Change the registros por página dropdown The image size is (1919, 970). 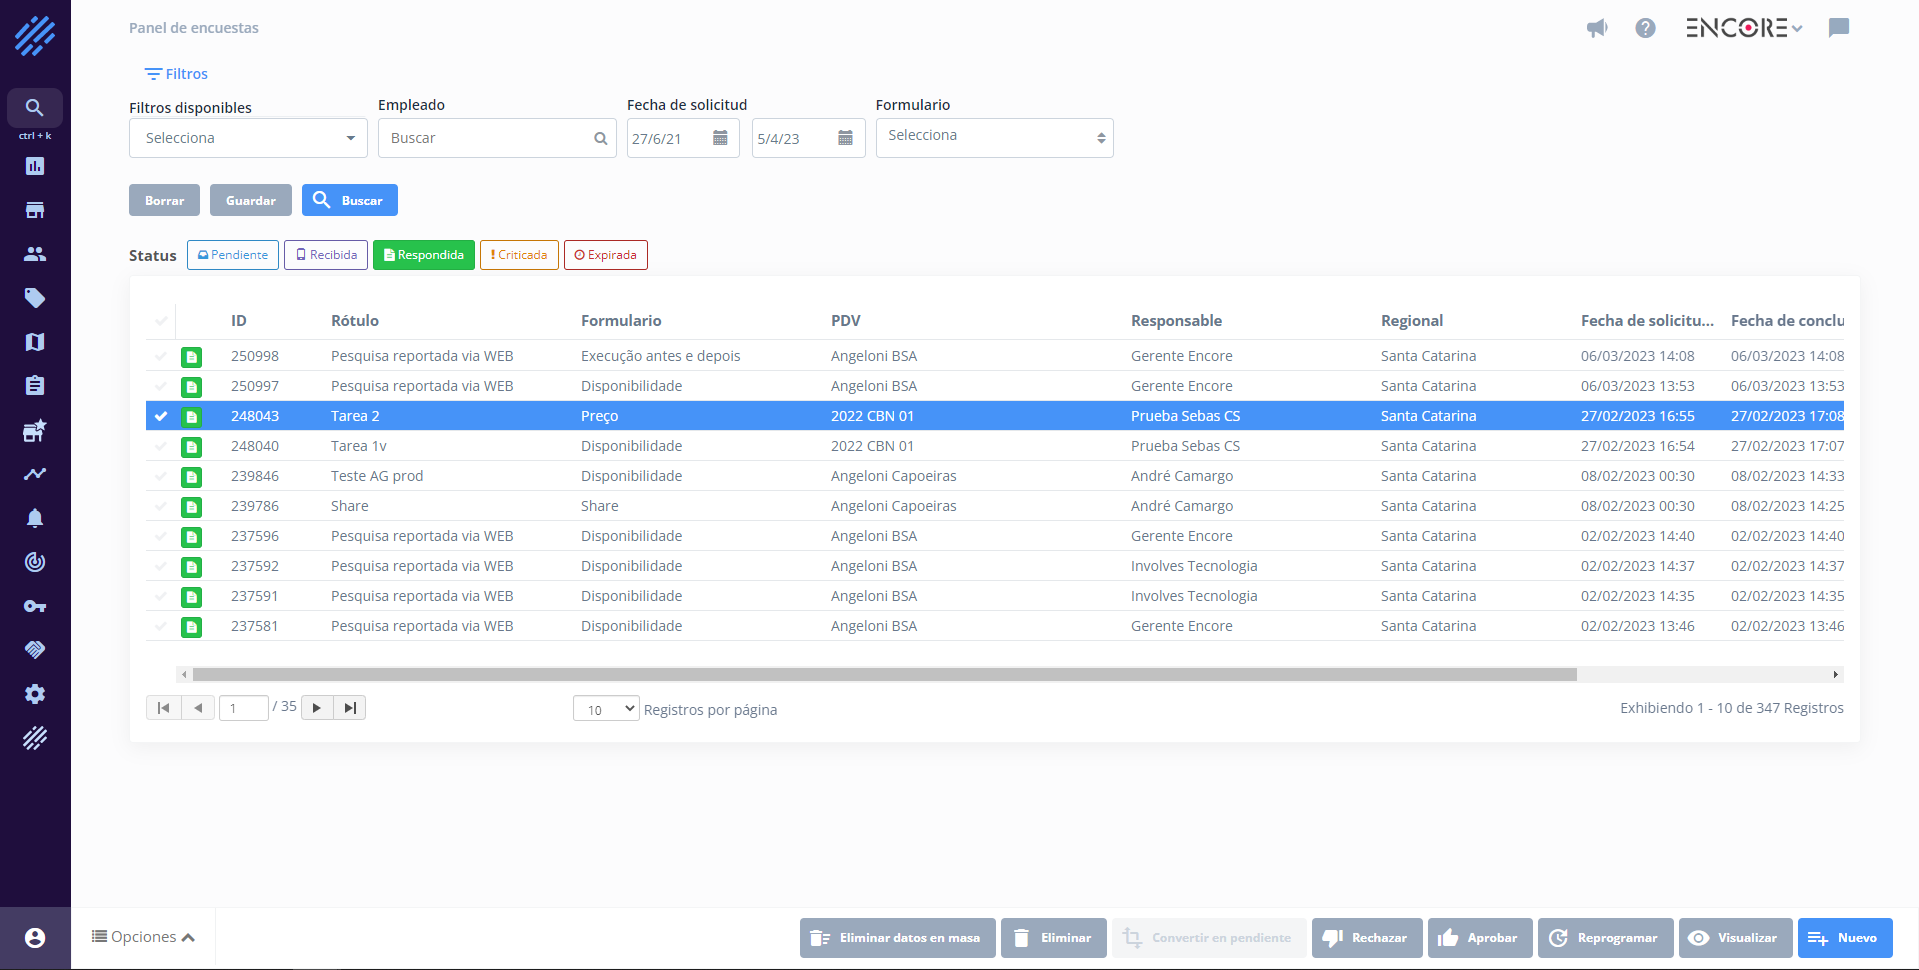point(606,709)
